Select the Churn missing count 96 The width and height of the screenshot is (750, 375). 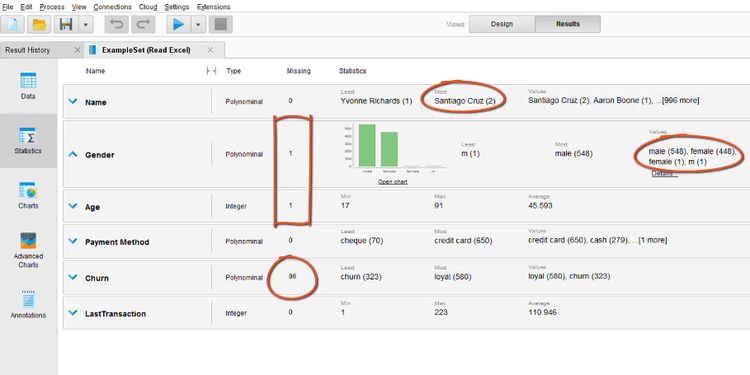pyautogui.click(x=292, y=276)
